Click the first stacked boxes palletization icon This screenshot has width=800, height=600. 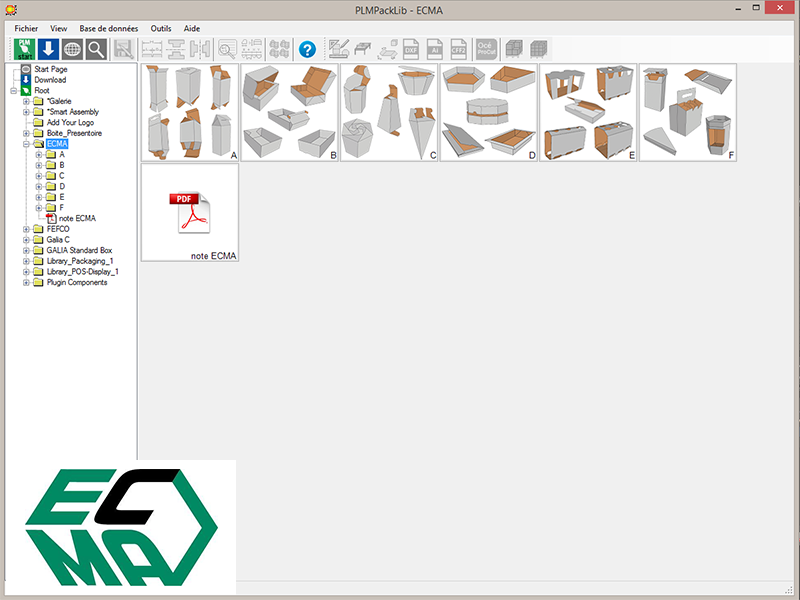coord(514,49)
